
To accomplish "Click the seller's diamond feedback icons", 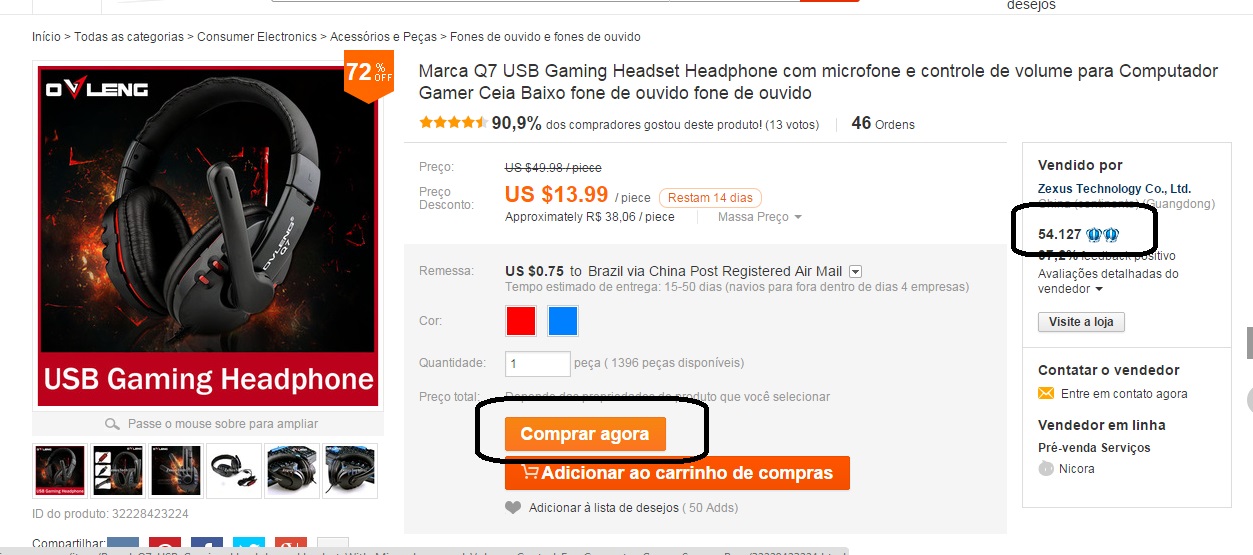I will pyautogui.click(x=1102, y=235).
